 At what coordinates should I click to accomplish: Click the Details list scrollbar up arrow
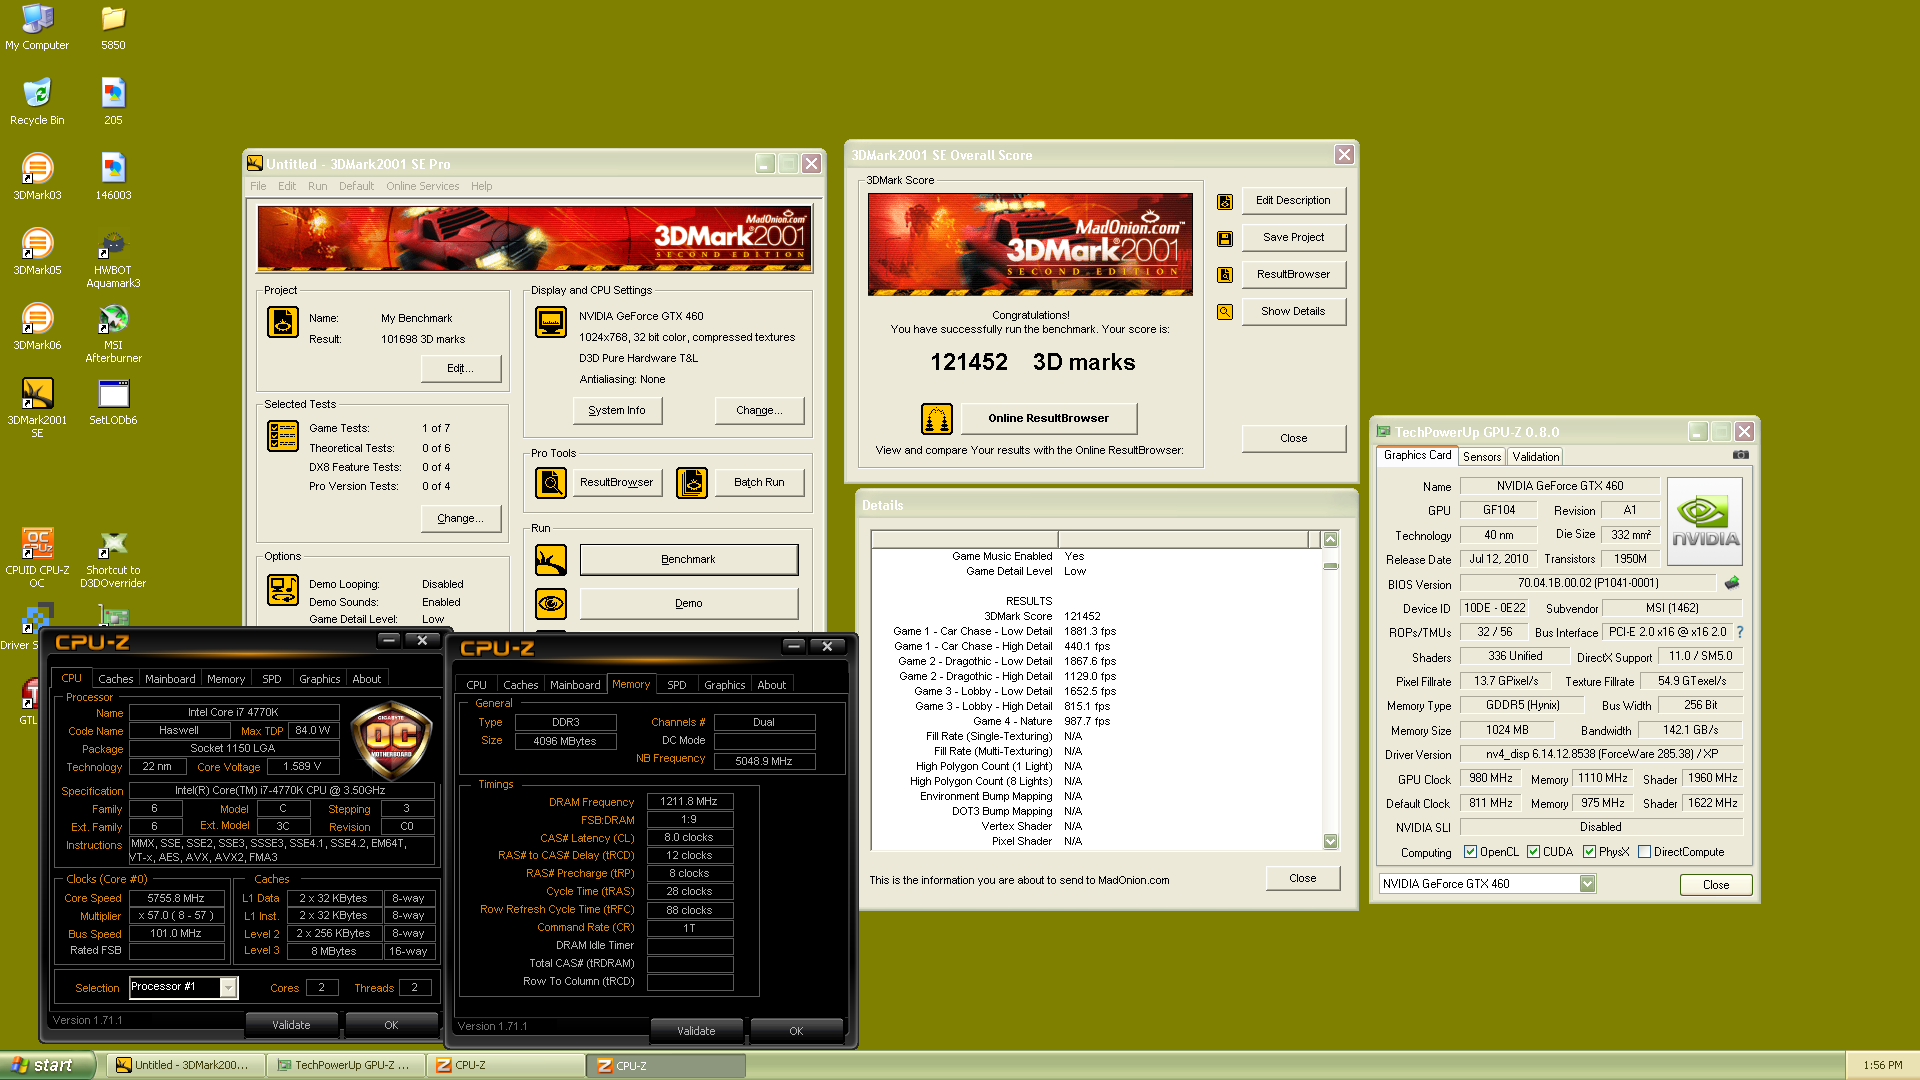tap(1330, 539)
